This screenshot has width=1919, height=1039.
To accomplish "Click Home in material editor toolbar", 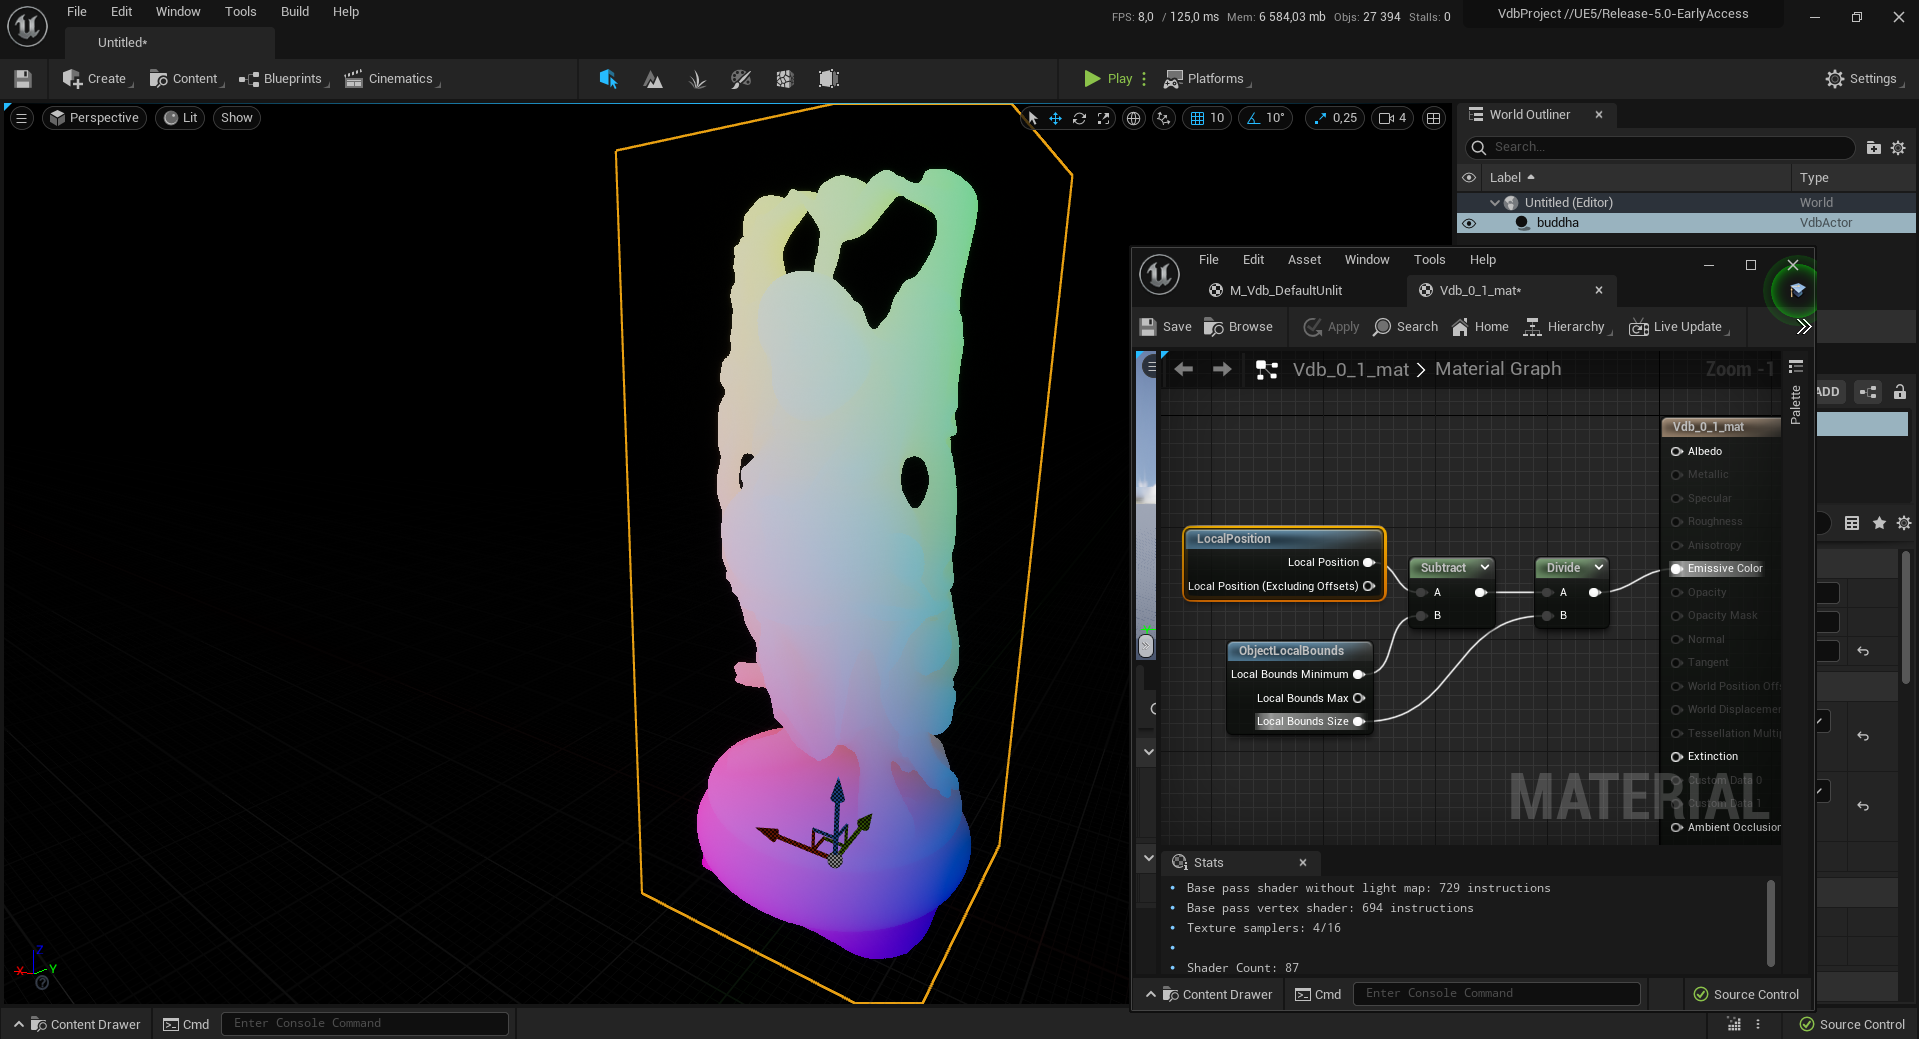I will 1481,327.
